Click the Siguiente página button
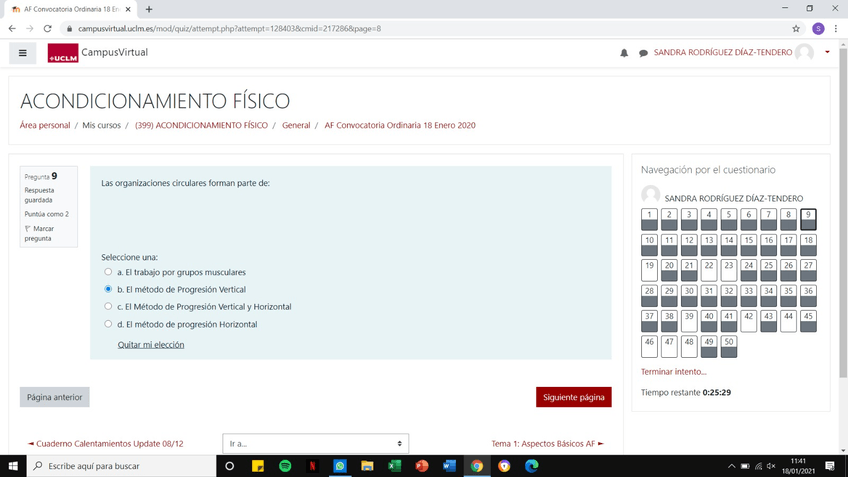The image size is (848, 477). tap(573, 397)
